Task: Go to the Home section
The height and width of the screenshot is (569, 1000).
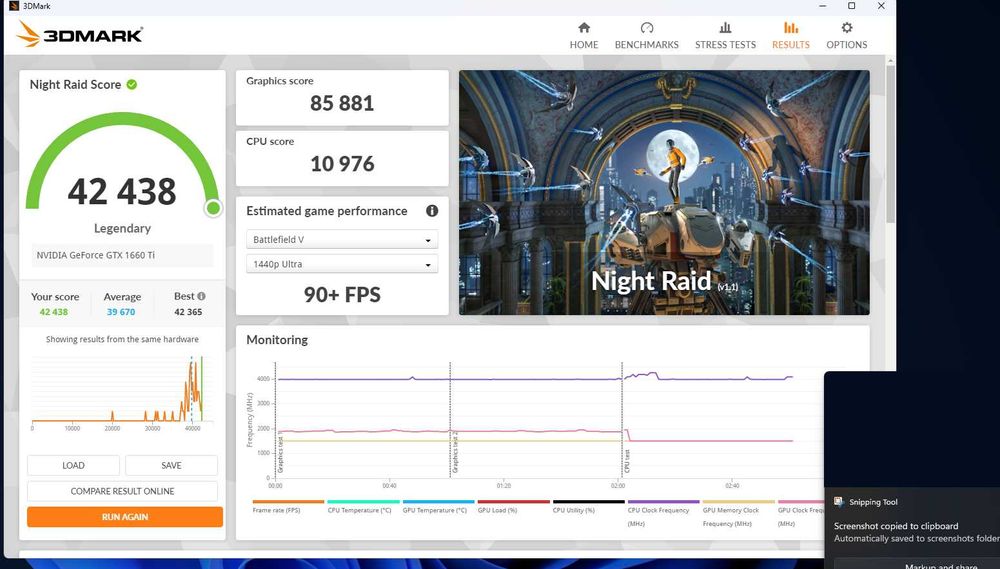Action: click(584, 35)
